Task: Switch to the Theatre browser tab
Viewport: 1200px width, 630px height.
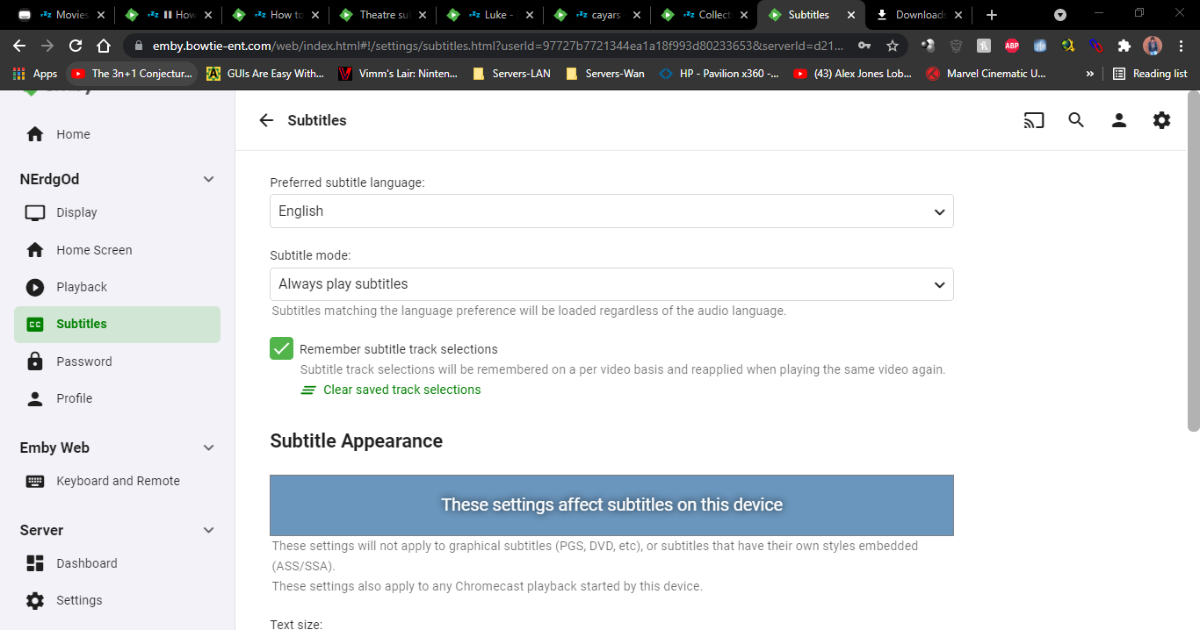Action: (x=384, y=15)
